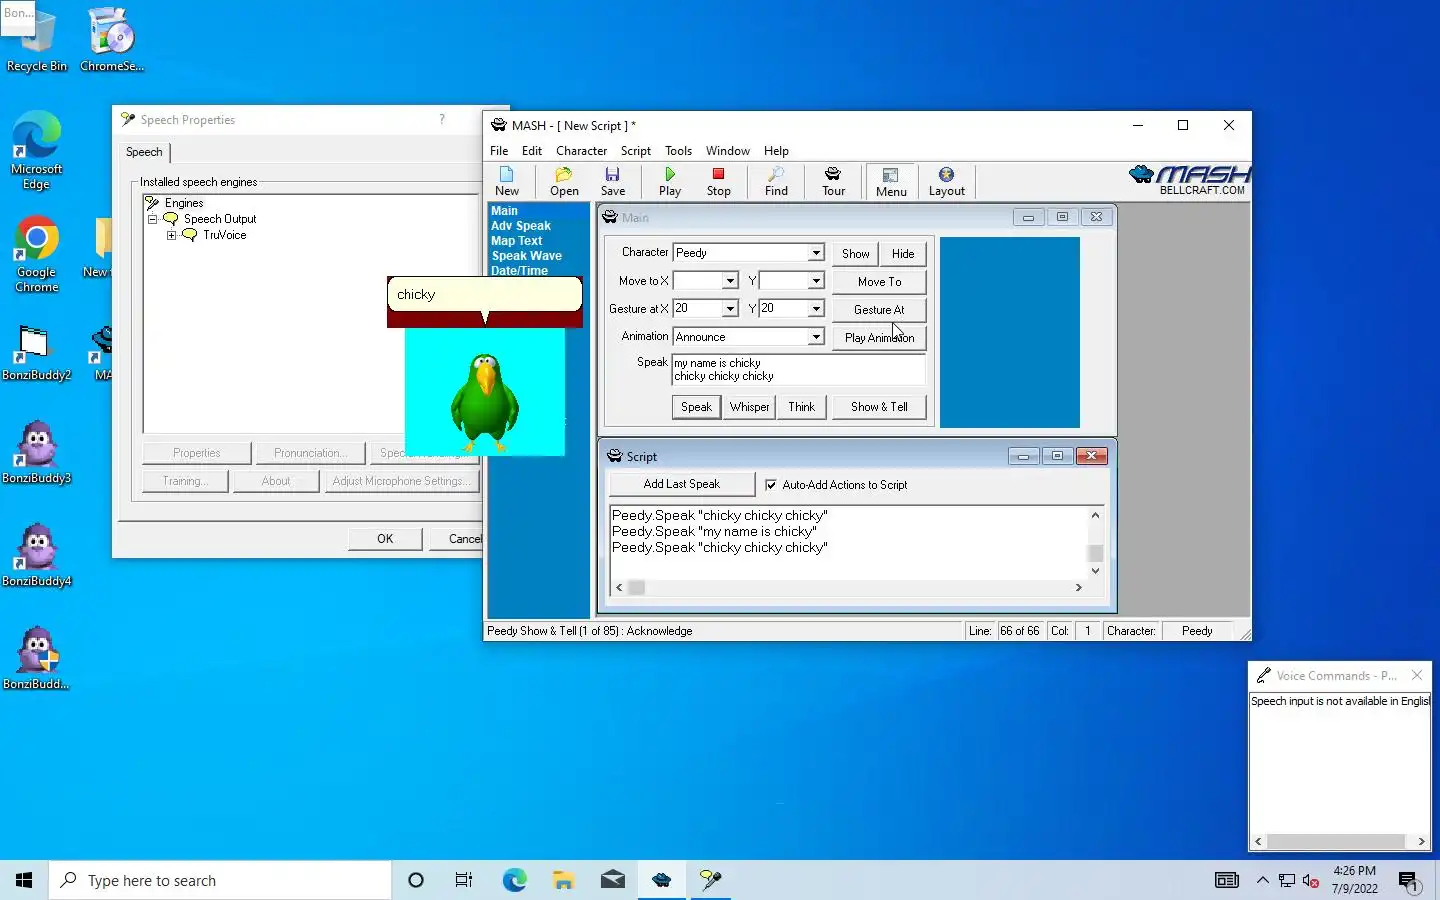Click OK in Speech Properties dialog
Viewport: 1440px width, 900px height.
[x=385, y=539]
